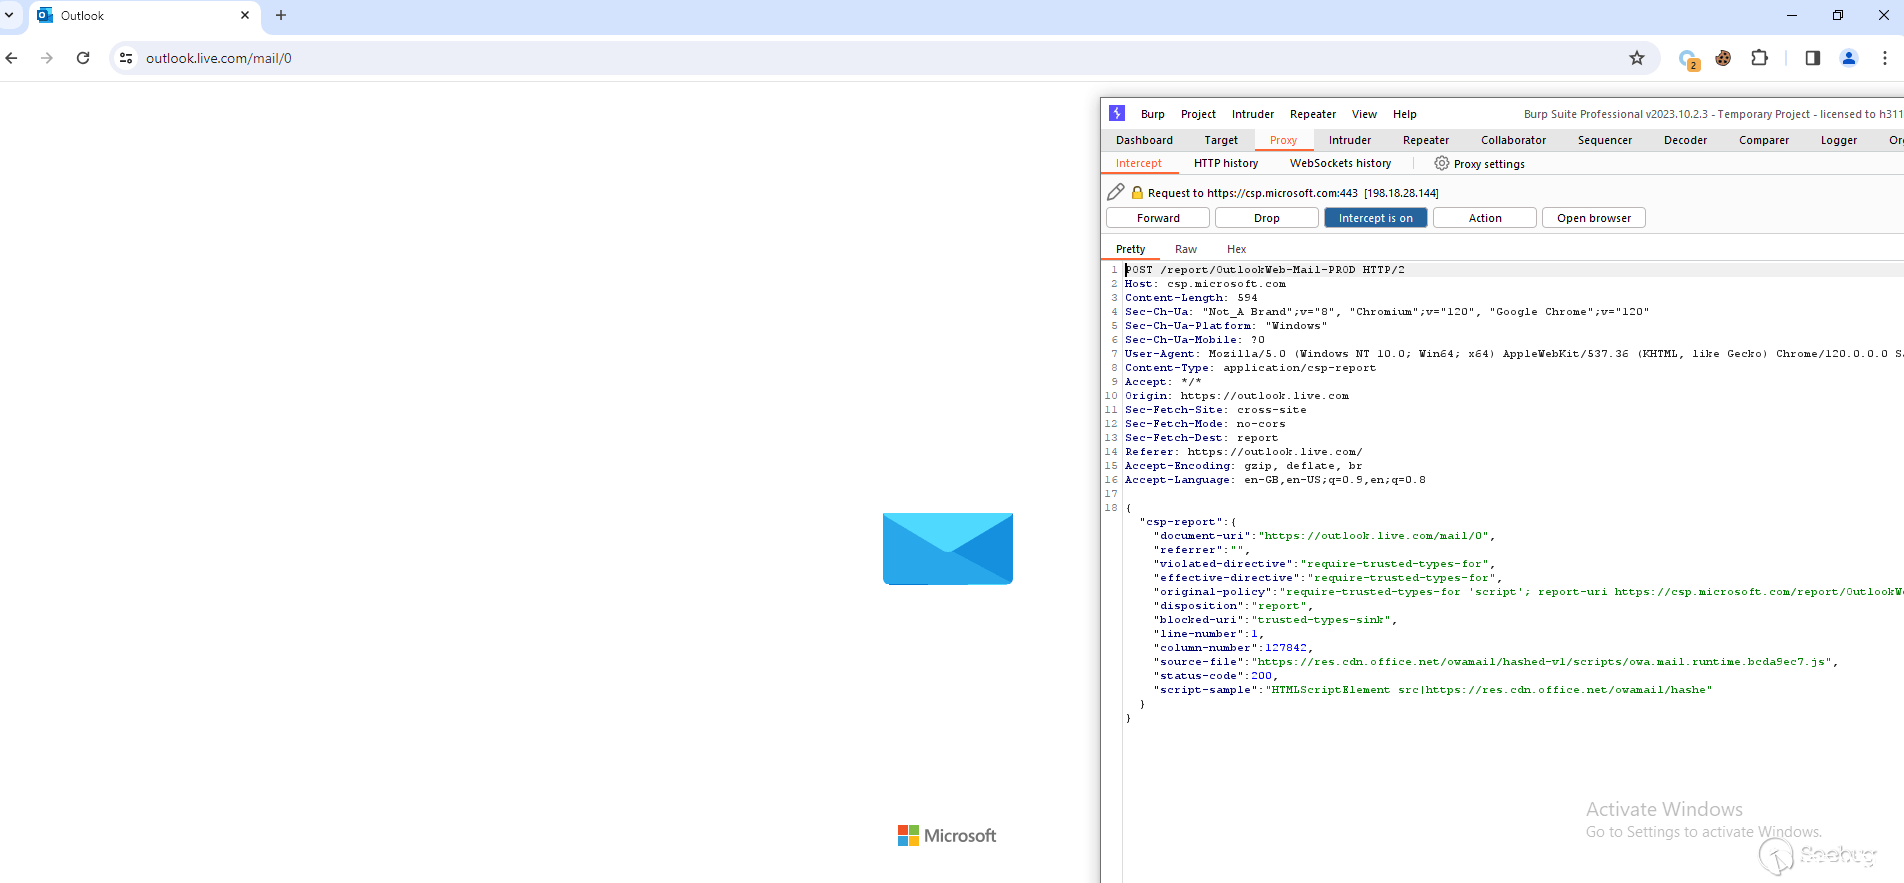
Task: Open the Sequencer tab
Action: (x=1605, y=140)
